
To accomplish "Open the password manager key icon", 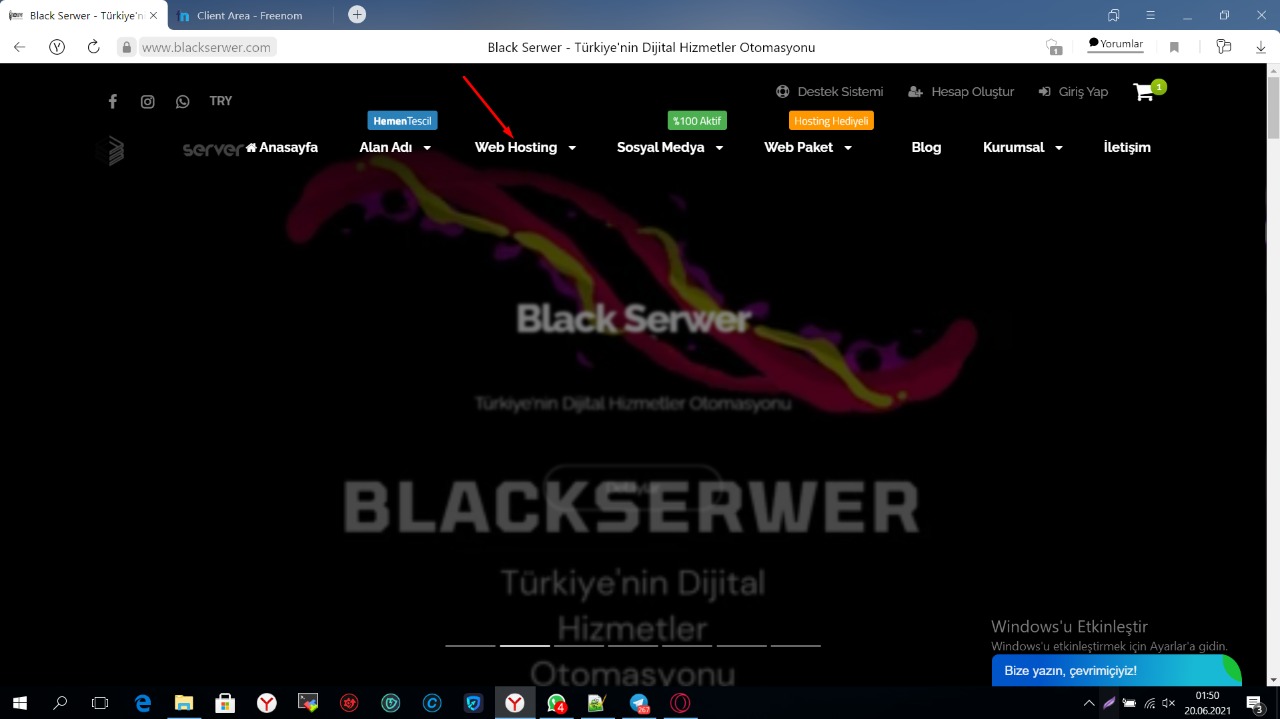I will [1223, 47].
